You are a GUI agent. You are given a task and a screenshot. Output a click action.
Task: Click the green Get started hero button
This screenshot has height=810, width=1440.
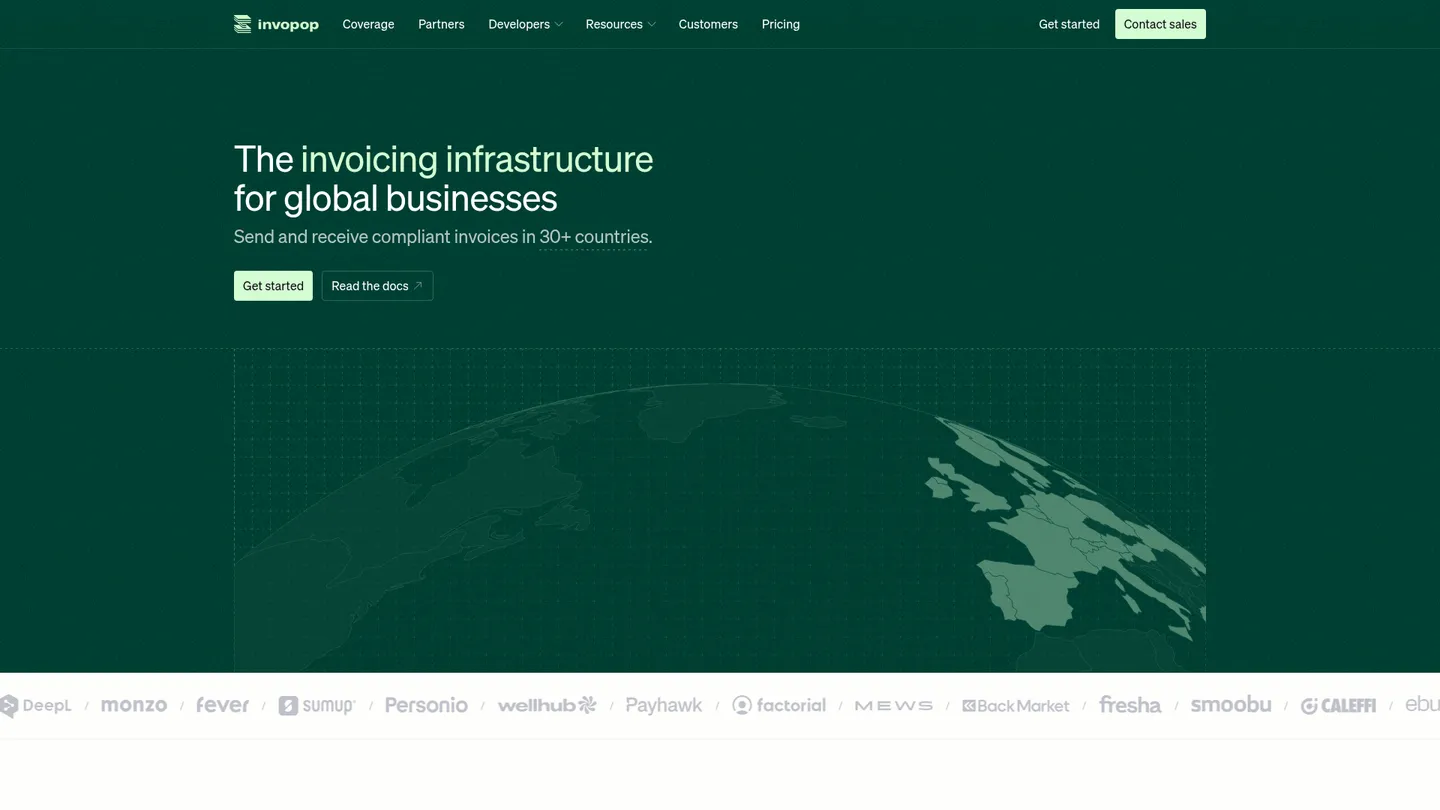[273, 286]
